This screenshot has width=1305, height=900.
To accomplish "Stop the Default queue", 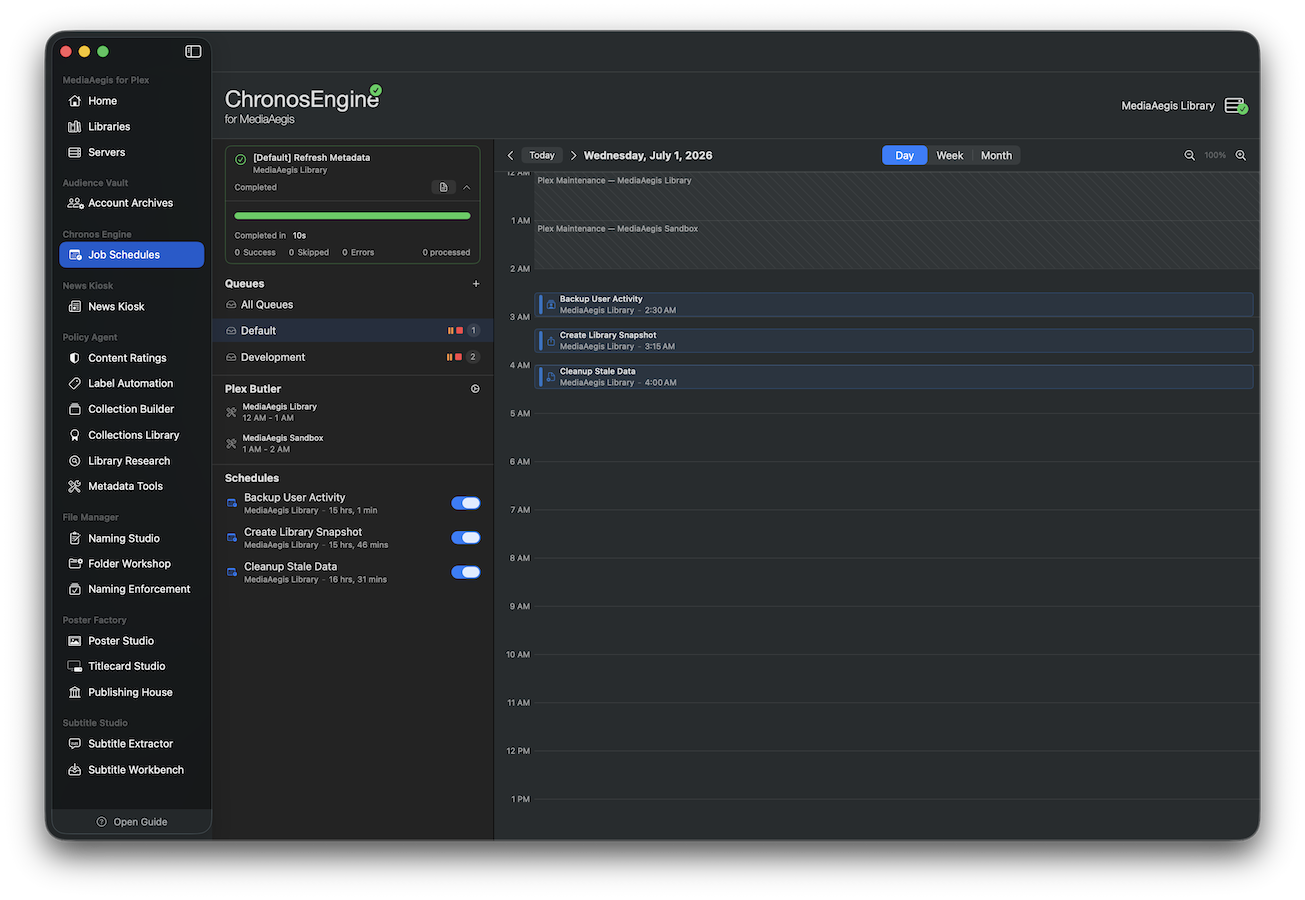I will [x=459, y=331].
